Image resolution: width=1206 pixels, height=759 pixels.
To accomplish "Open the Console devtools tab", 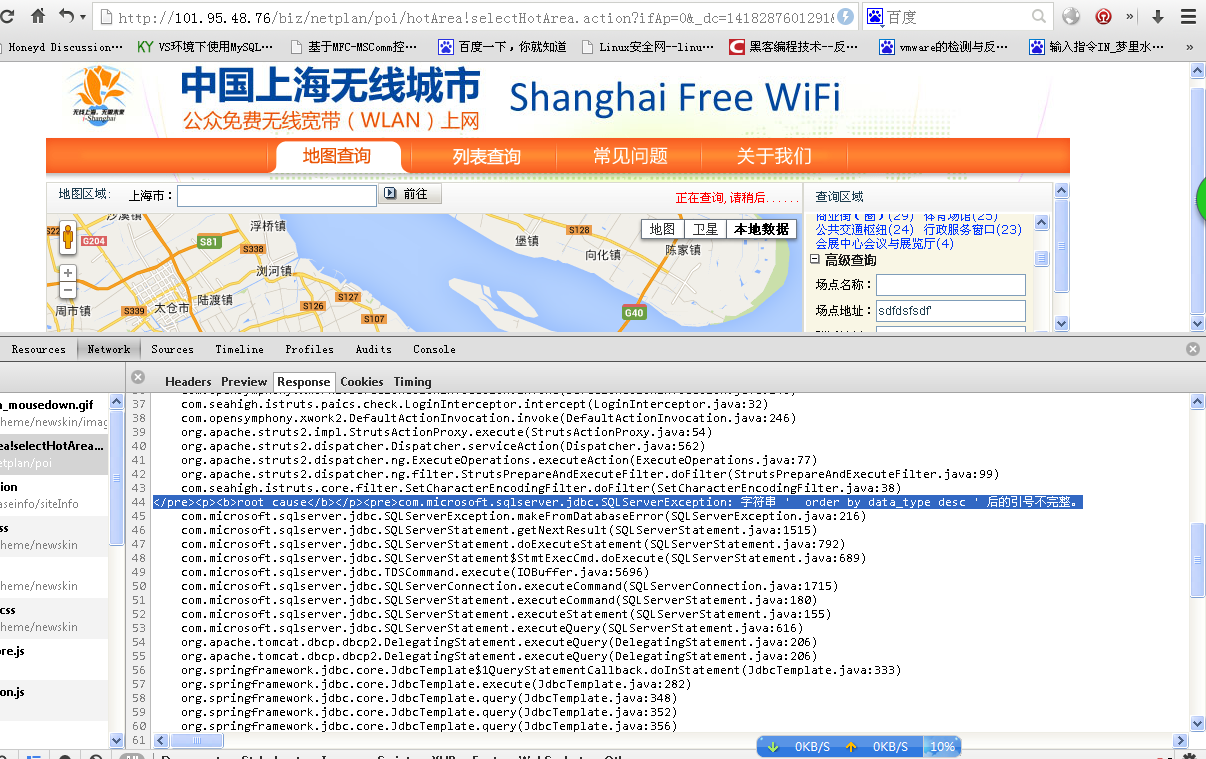I will (434, 349).
